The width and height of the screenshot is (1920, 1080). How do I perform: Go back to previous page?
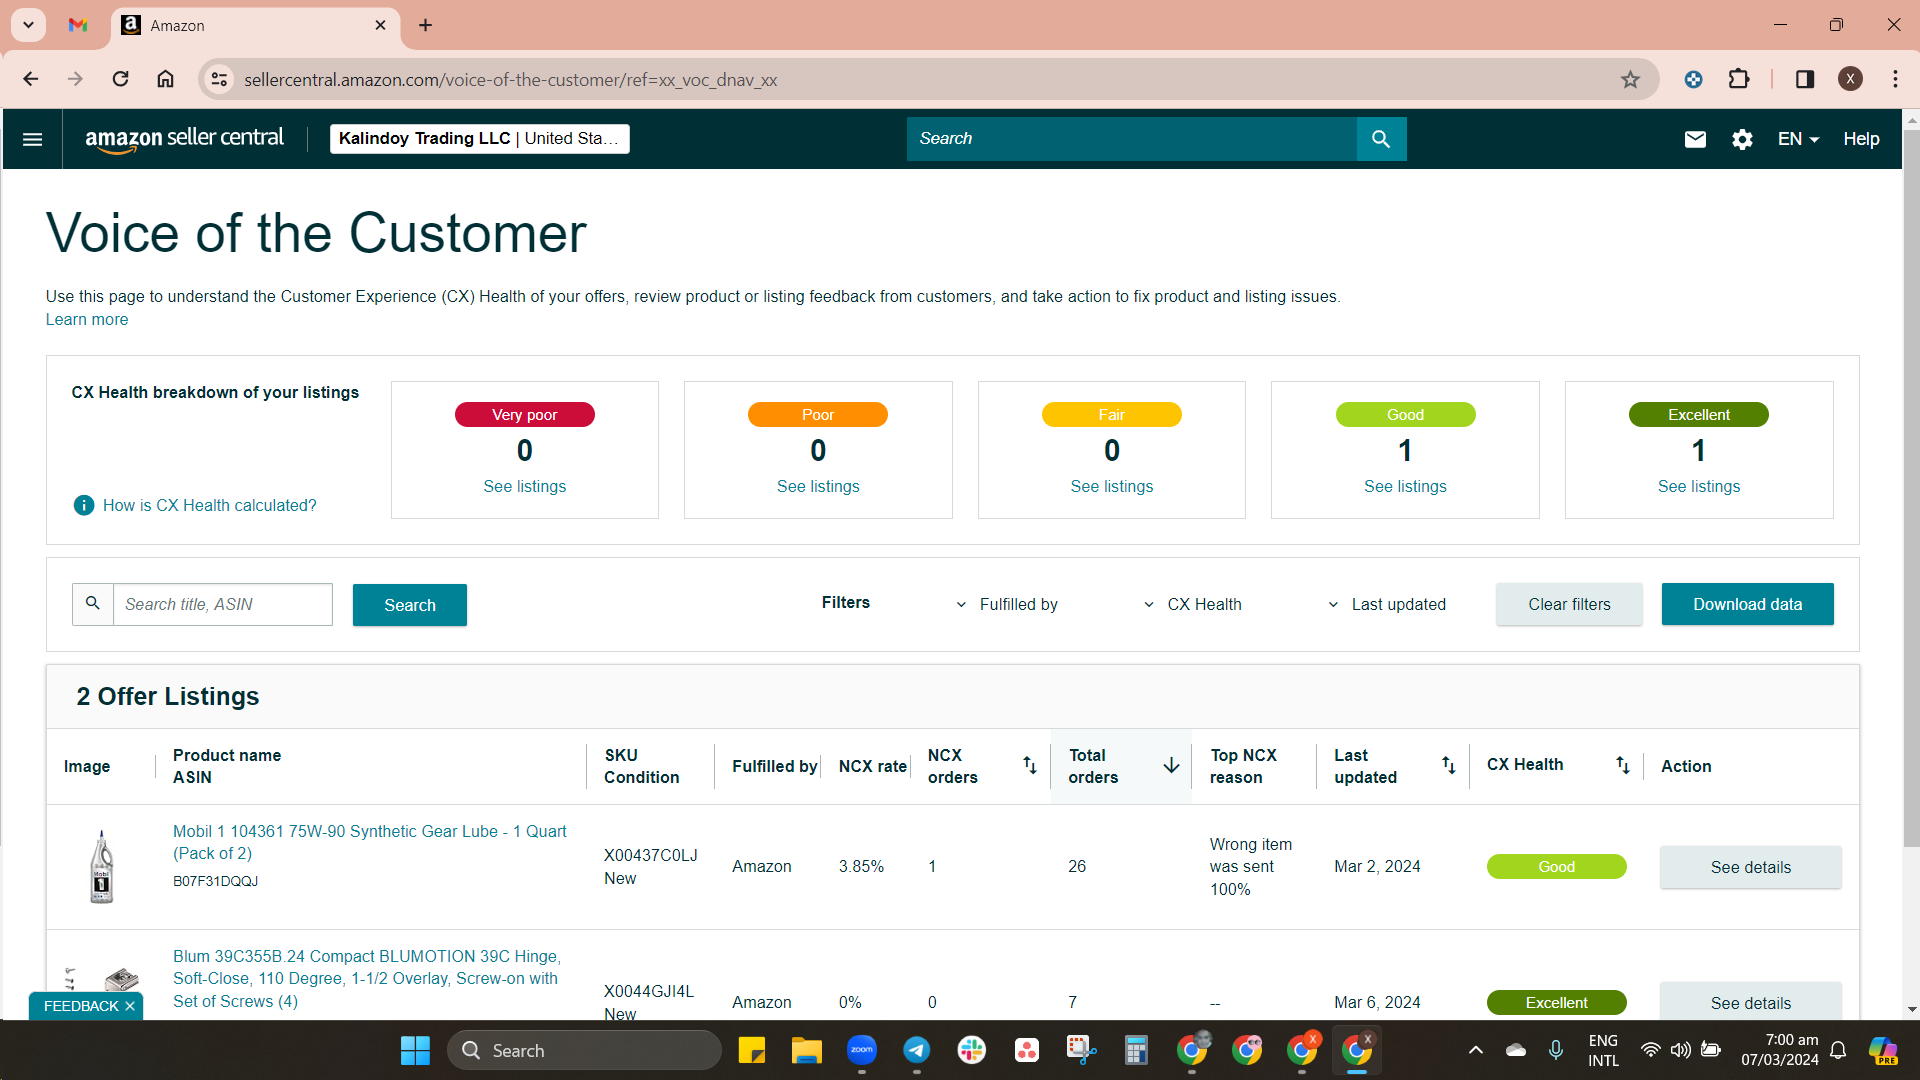coord(31,79)
